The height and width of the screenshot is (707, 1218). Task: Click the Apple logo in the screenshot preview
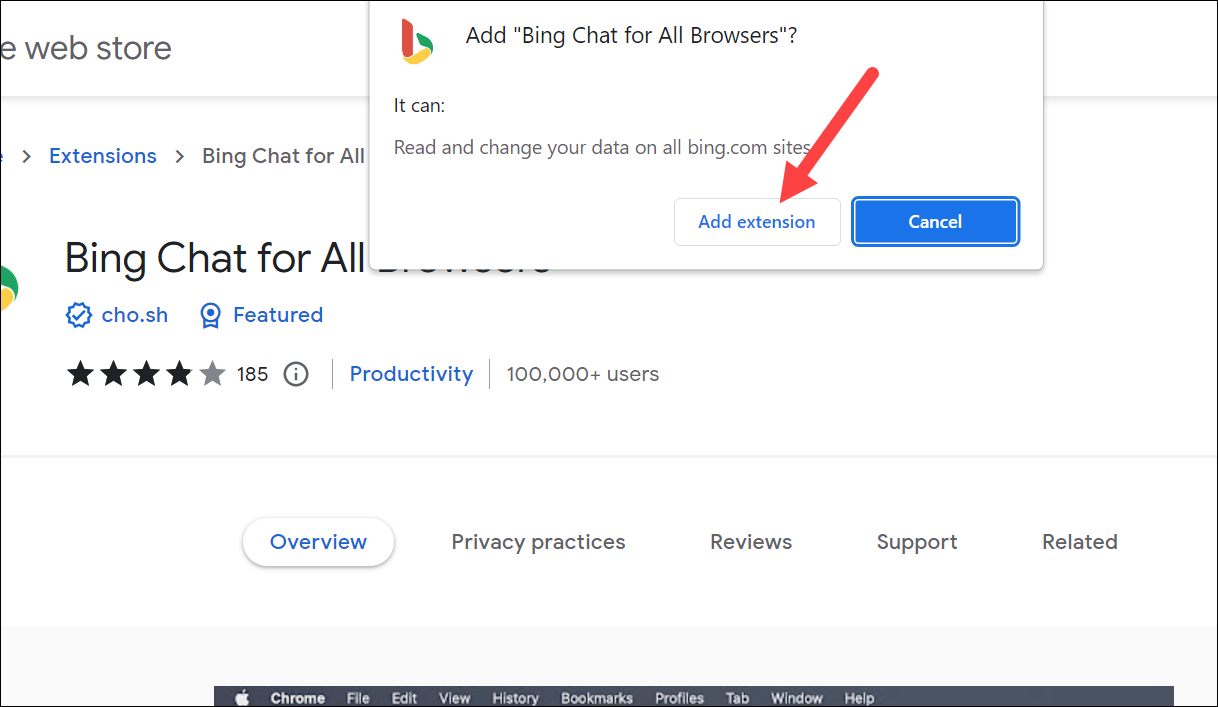242,698
